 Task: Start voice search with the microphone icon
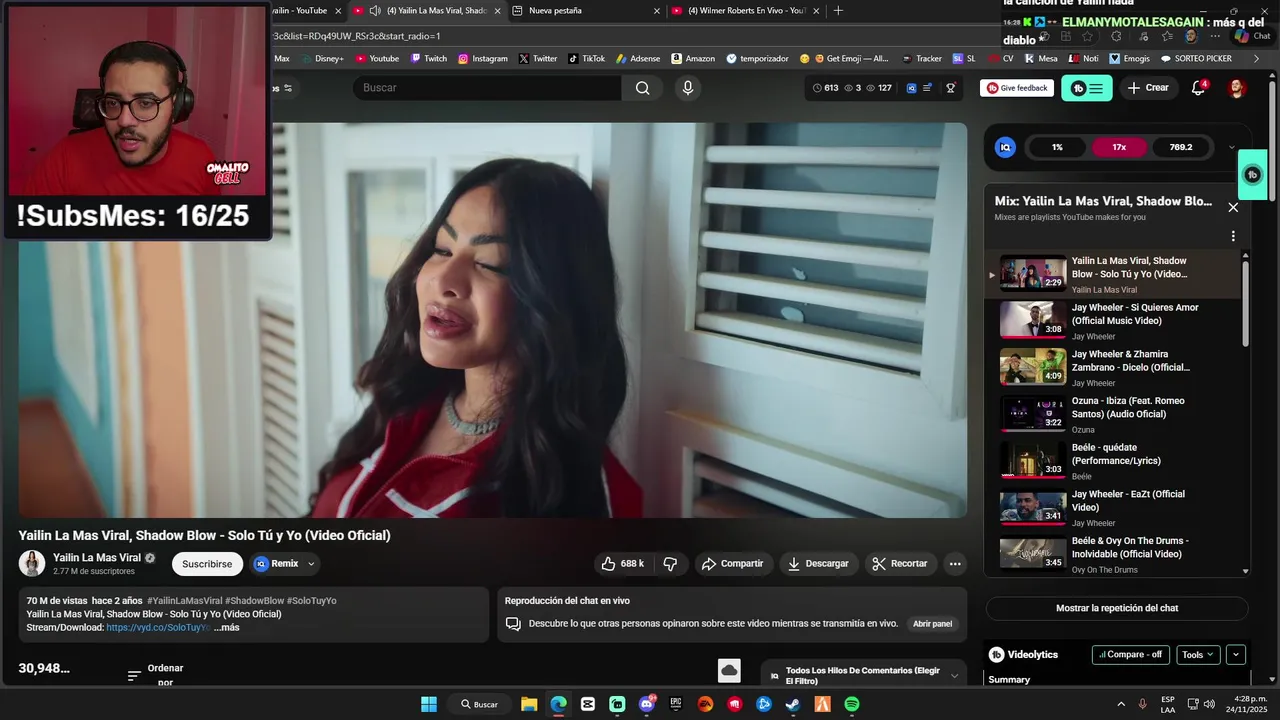click(x=687, y=88)
